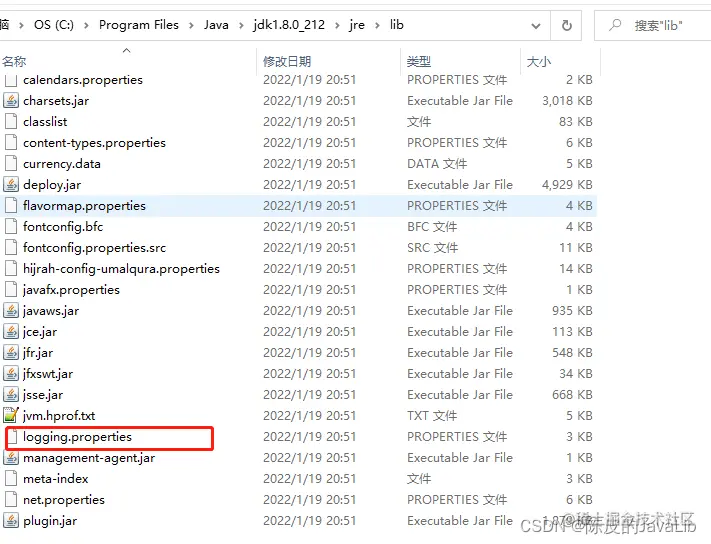This screenshot has width=711, height=544.
Task: Refresh the lib folder view
Action: [x=566, y=25]
